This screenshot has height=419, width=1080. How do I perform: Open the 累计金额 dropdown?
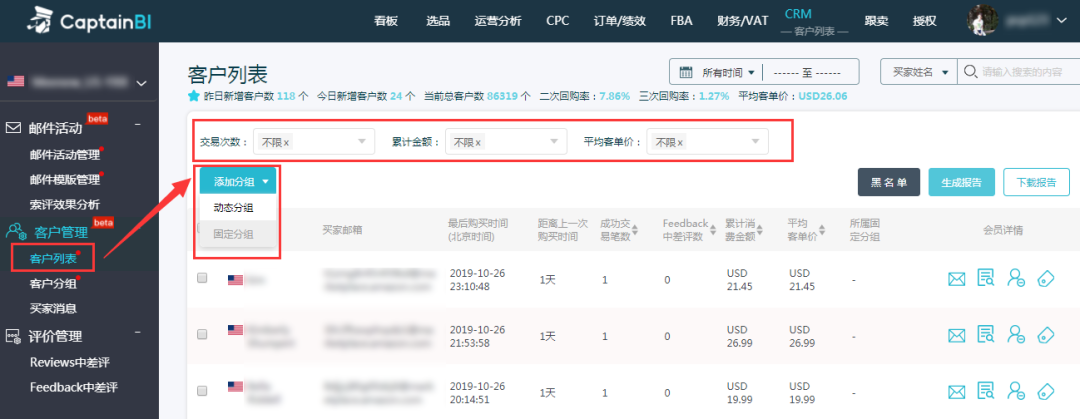coord(506,142)
